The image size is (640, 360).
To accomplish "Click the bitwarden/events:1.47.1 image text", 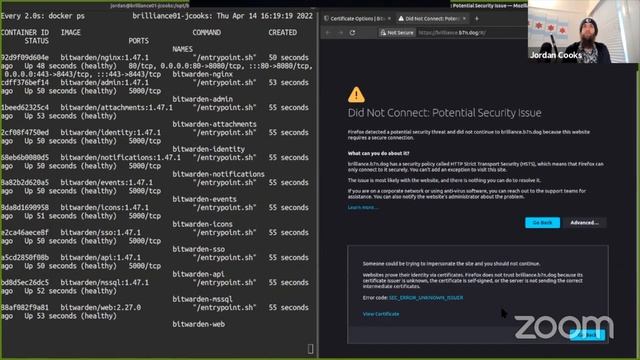I will coord(107,182).
